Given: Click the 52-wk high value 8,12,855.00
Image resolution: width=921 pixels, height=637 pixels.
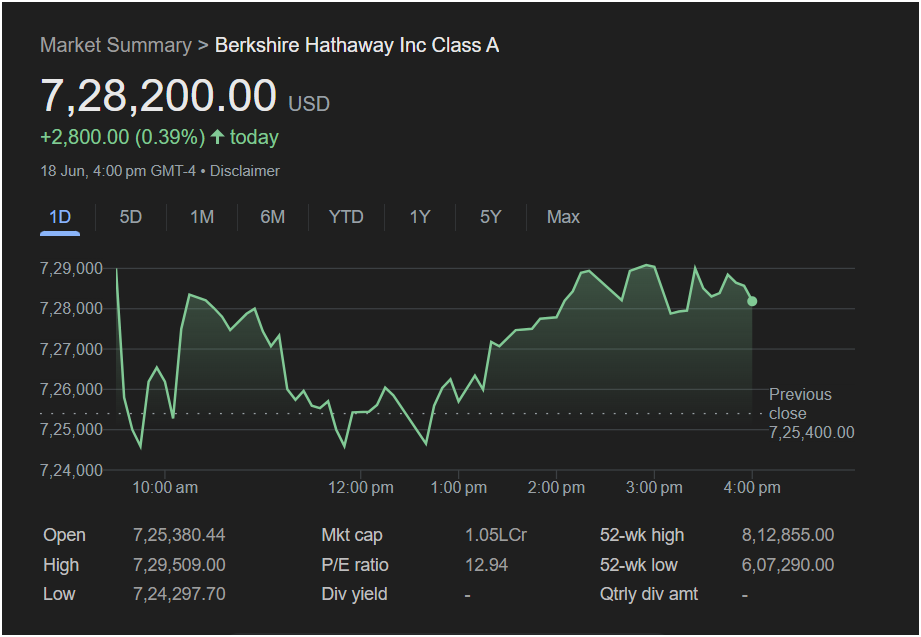Looking at the screenshot, I should point(788,535).
